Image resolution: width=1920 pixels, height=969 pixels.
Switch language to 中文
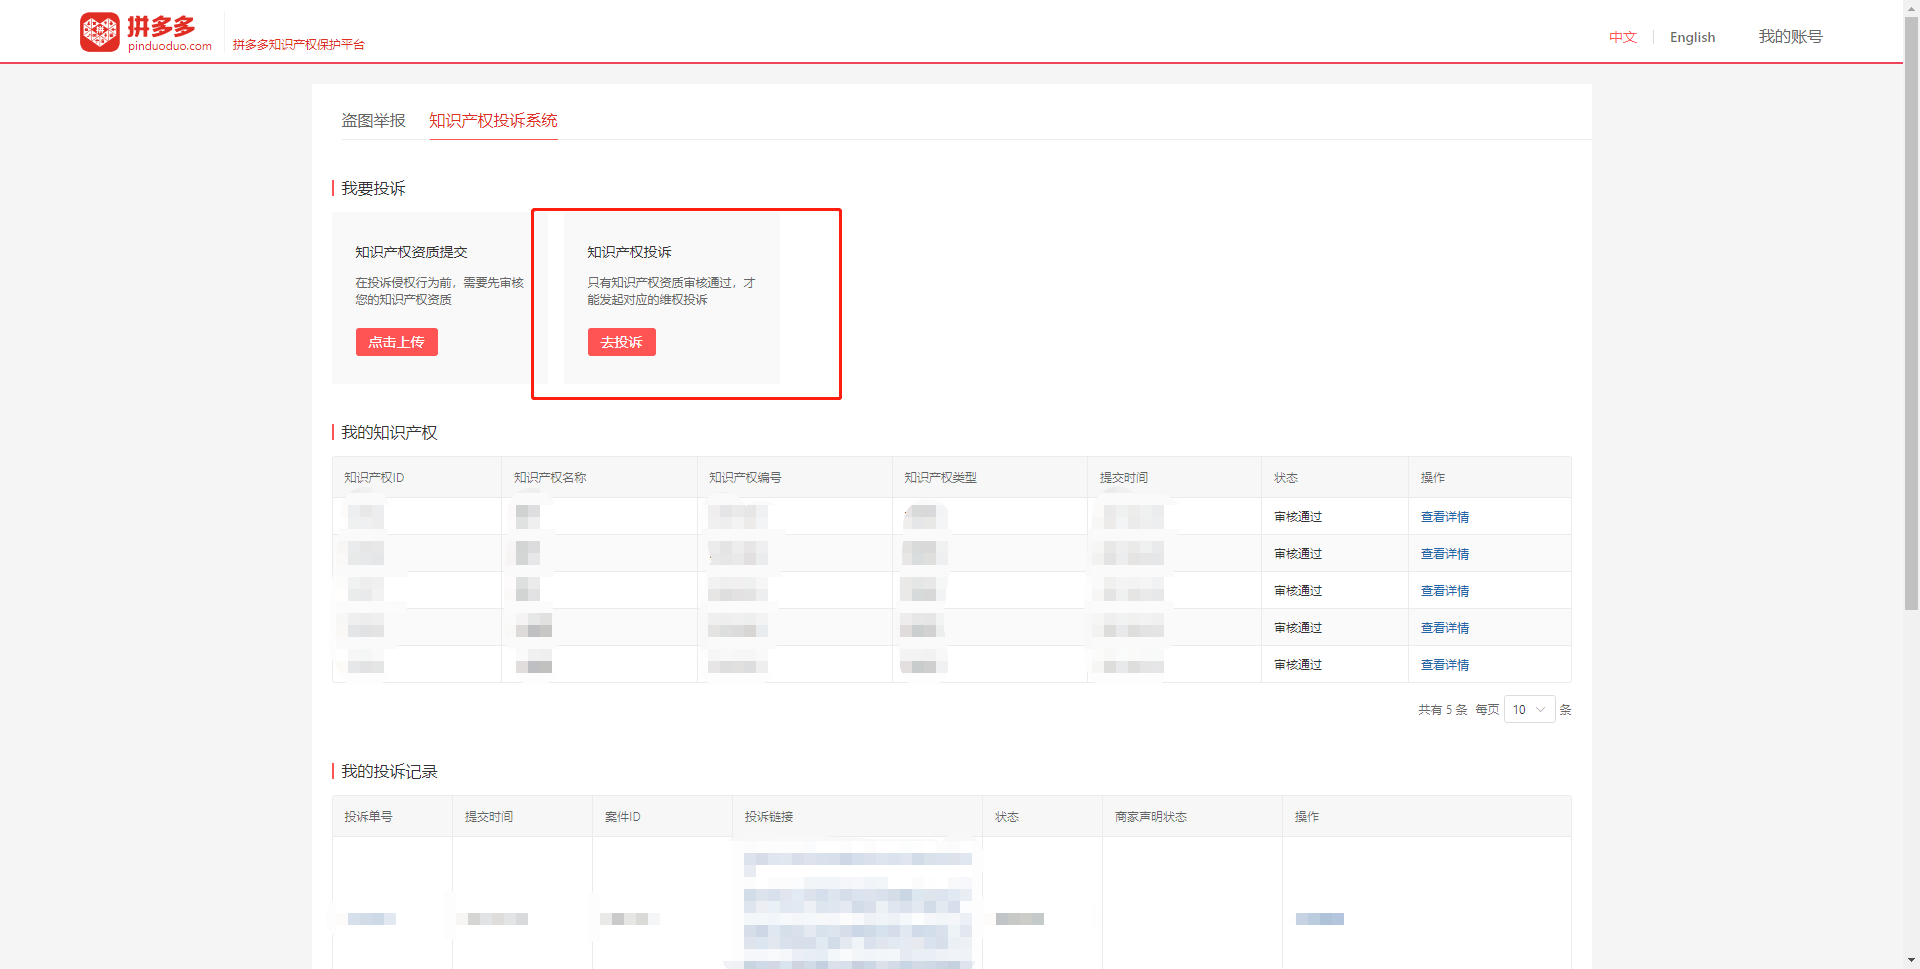(1622, 37)
